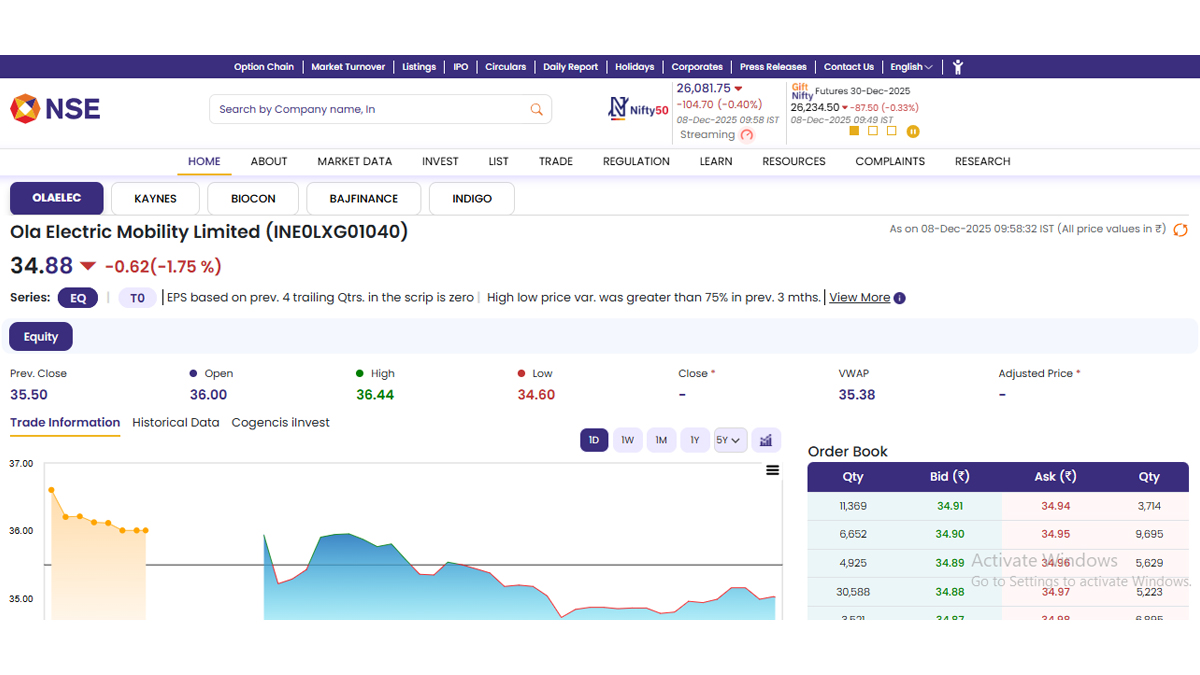Click the accessibility person icon
The height and width of the screenshot is (675, 1200).
click(x=957, y=67)
